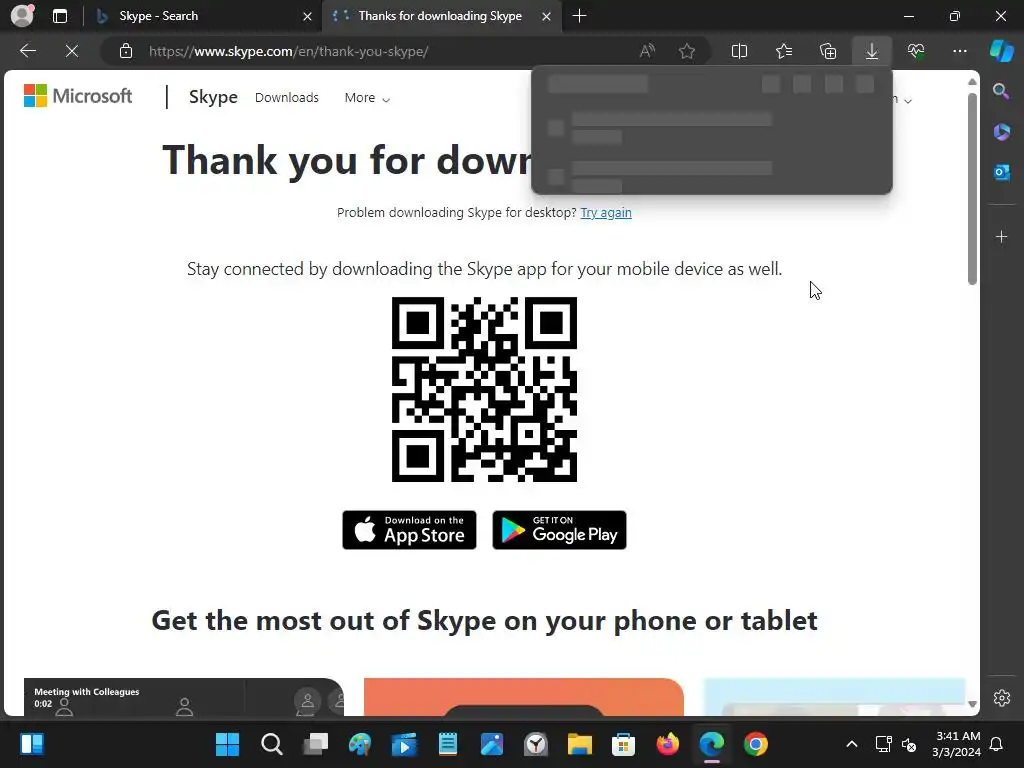Image resolution: width=1024 pixels, height=768 pixels.
Task: Open the Collections icon
Action: [x=828, y=51]
